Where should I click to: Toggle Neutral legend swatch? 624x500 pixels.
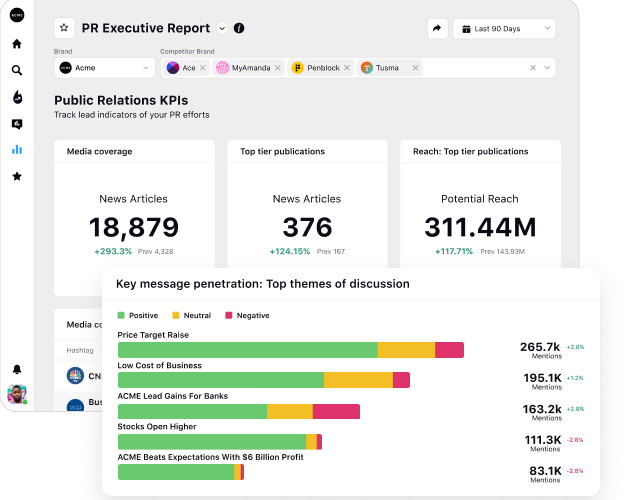point(176,315)
